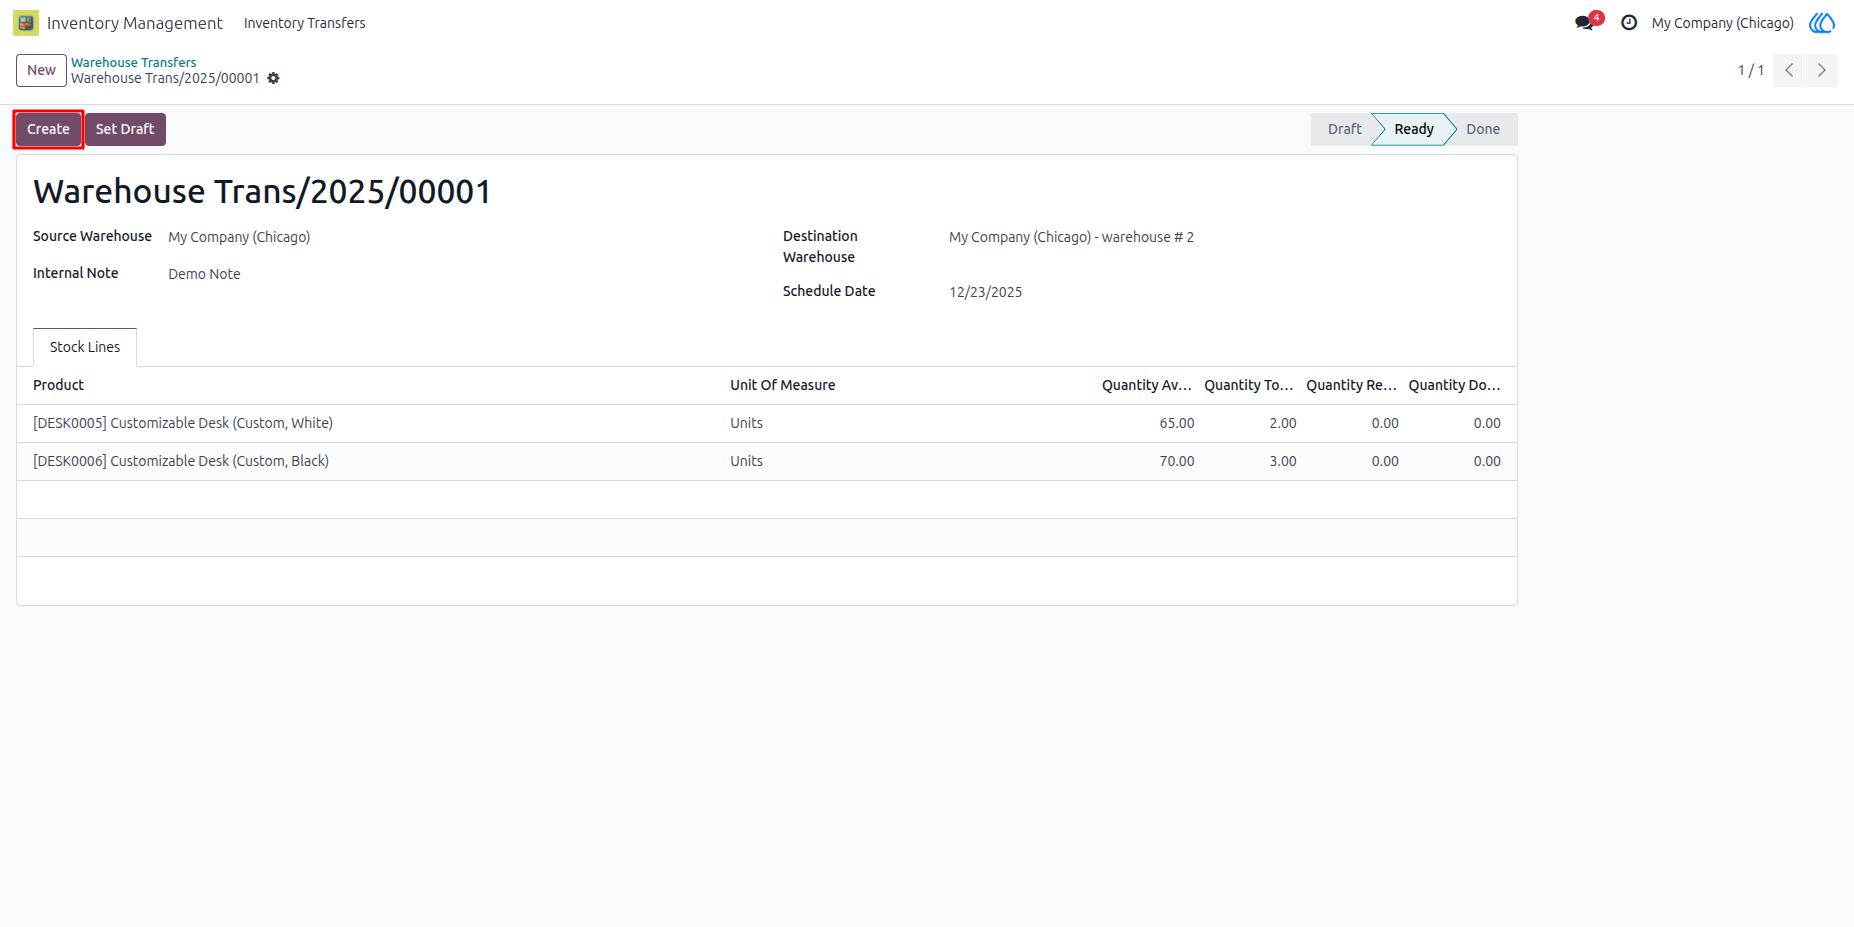This screenshot has height=927, width=1854.
Task: Click the blue user avatar icon
Action: (1822, 23)
